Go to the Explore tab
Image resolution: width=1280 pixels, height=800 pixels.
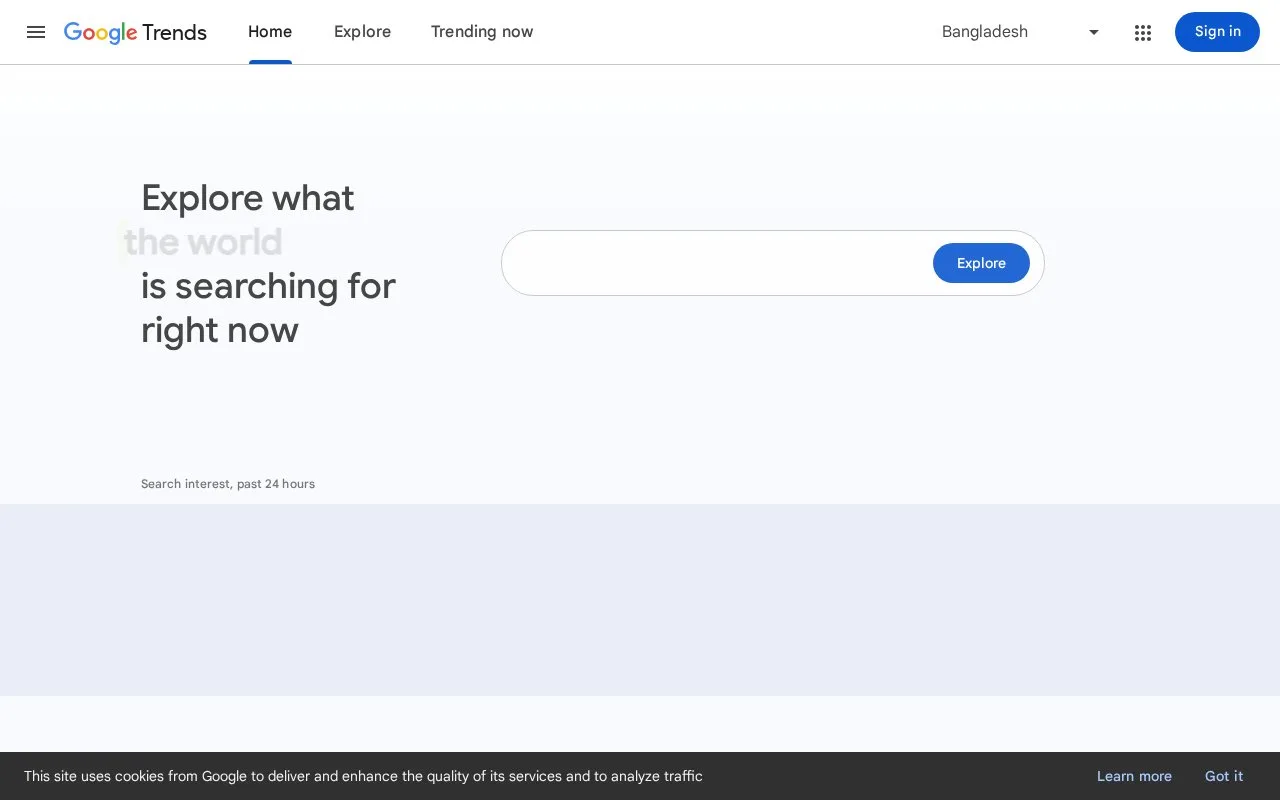pos(362,32)
